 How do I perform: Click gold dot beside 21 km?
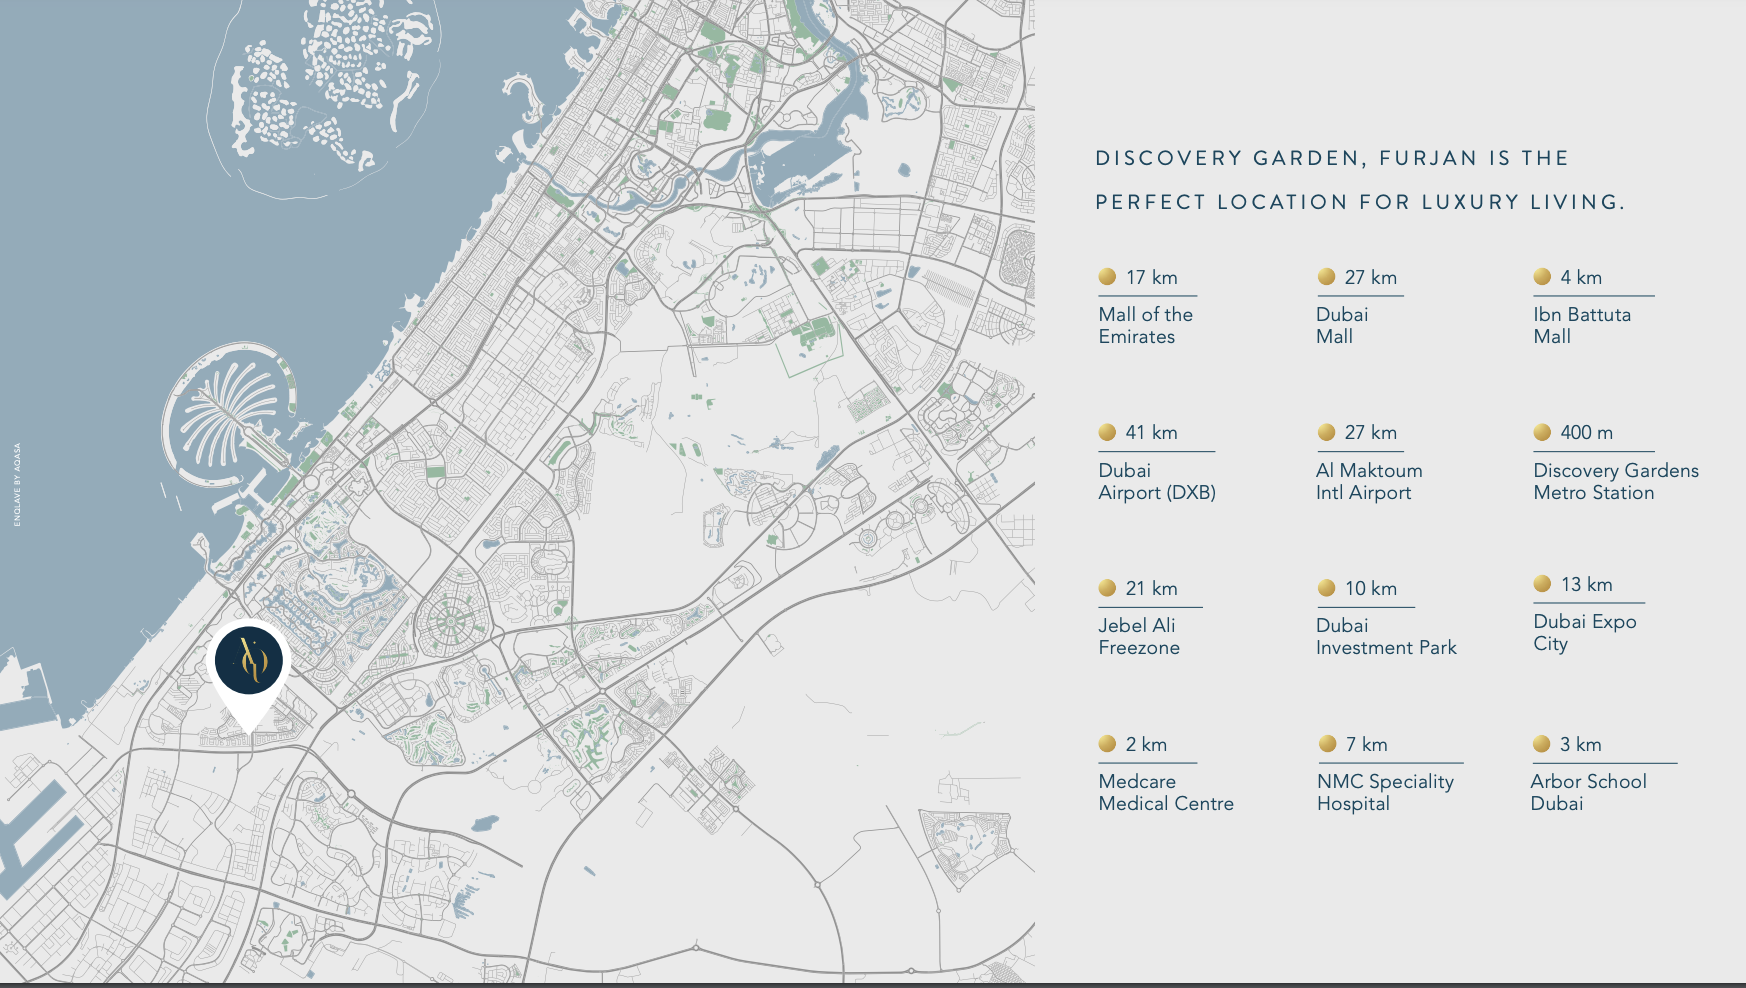1107,588
